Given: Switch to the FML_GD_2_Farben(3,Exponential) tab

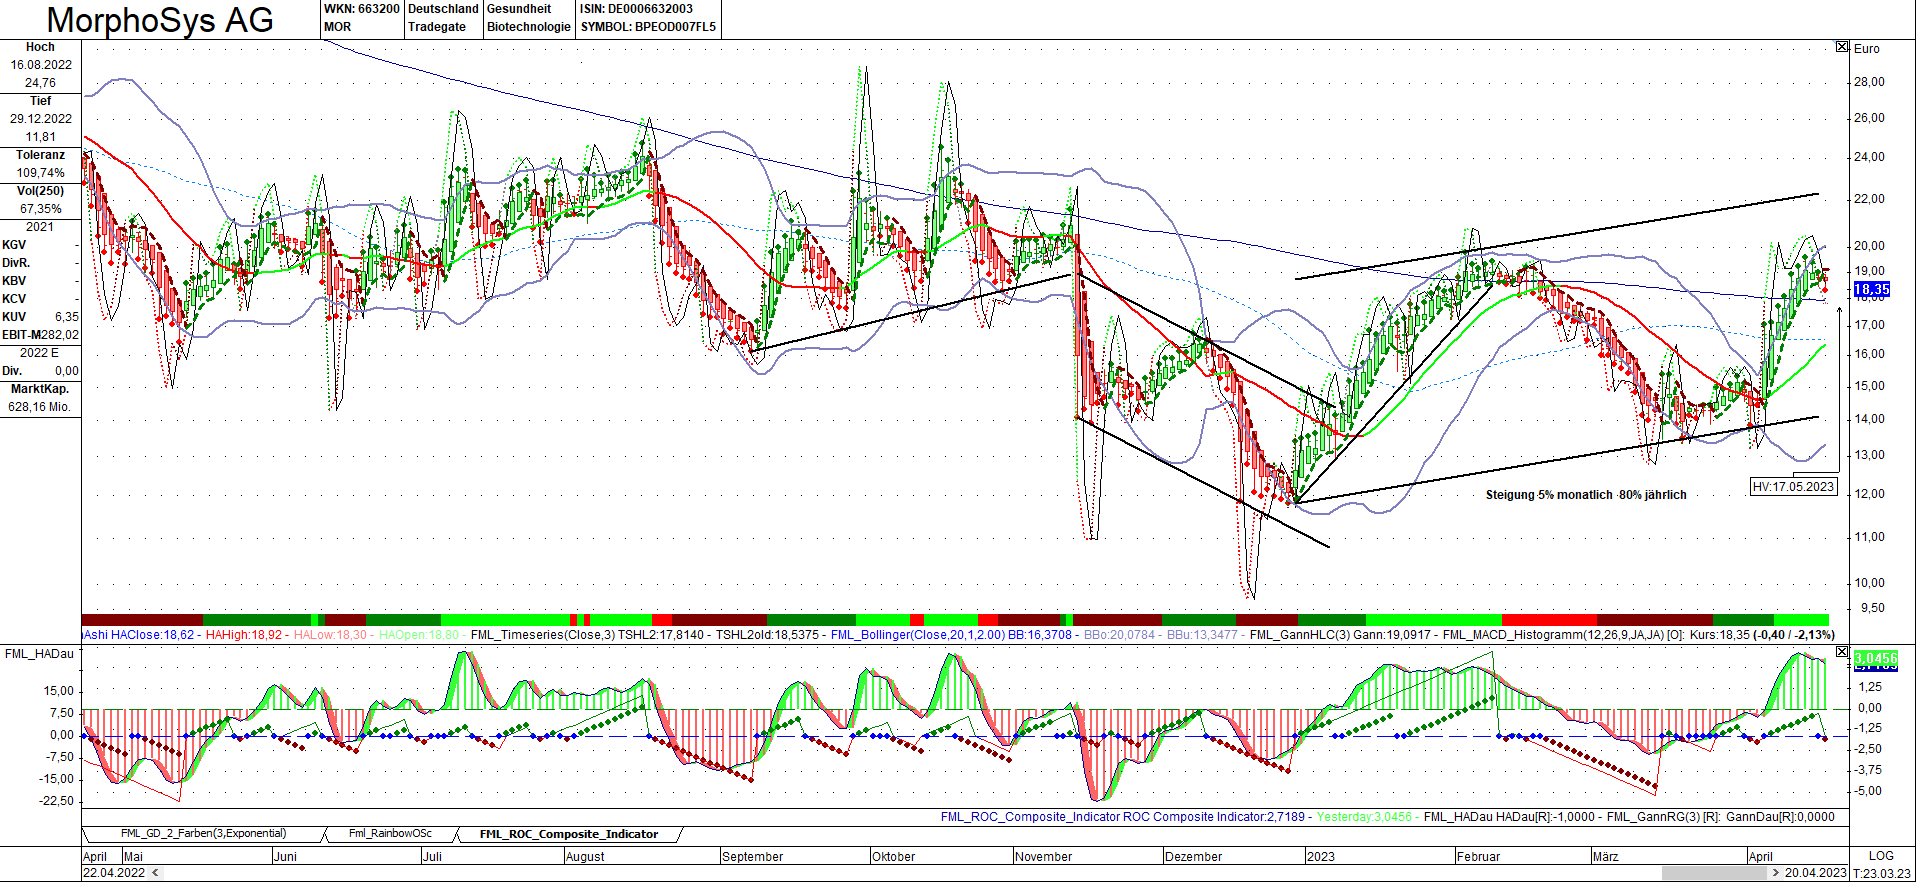Looking at the screenshot, I should click(204, 834).
